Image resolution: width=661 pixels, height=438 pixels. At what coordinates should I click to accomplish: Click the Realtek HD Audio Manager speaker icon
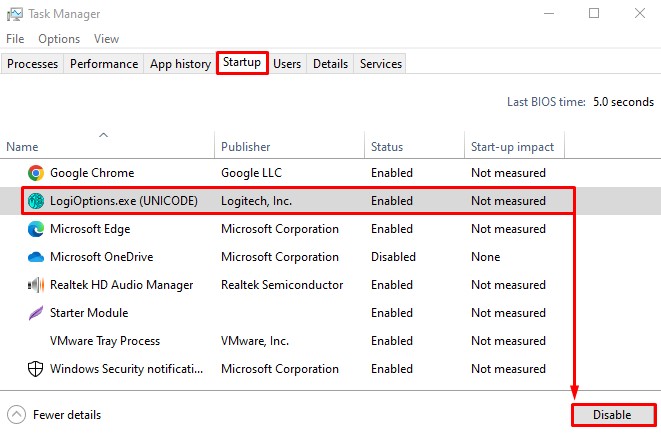[x=36, y=285]
